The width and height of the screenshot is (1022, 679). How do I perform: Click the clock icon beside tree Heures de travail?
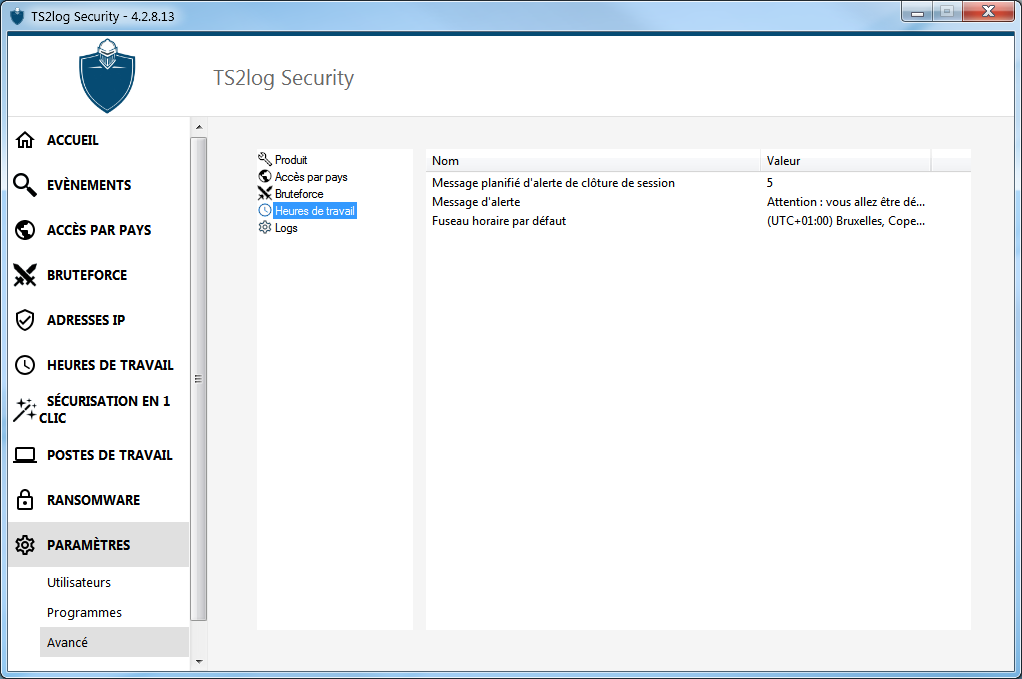coord(265,210)
